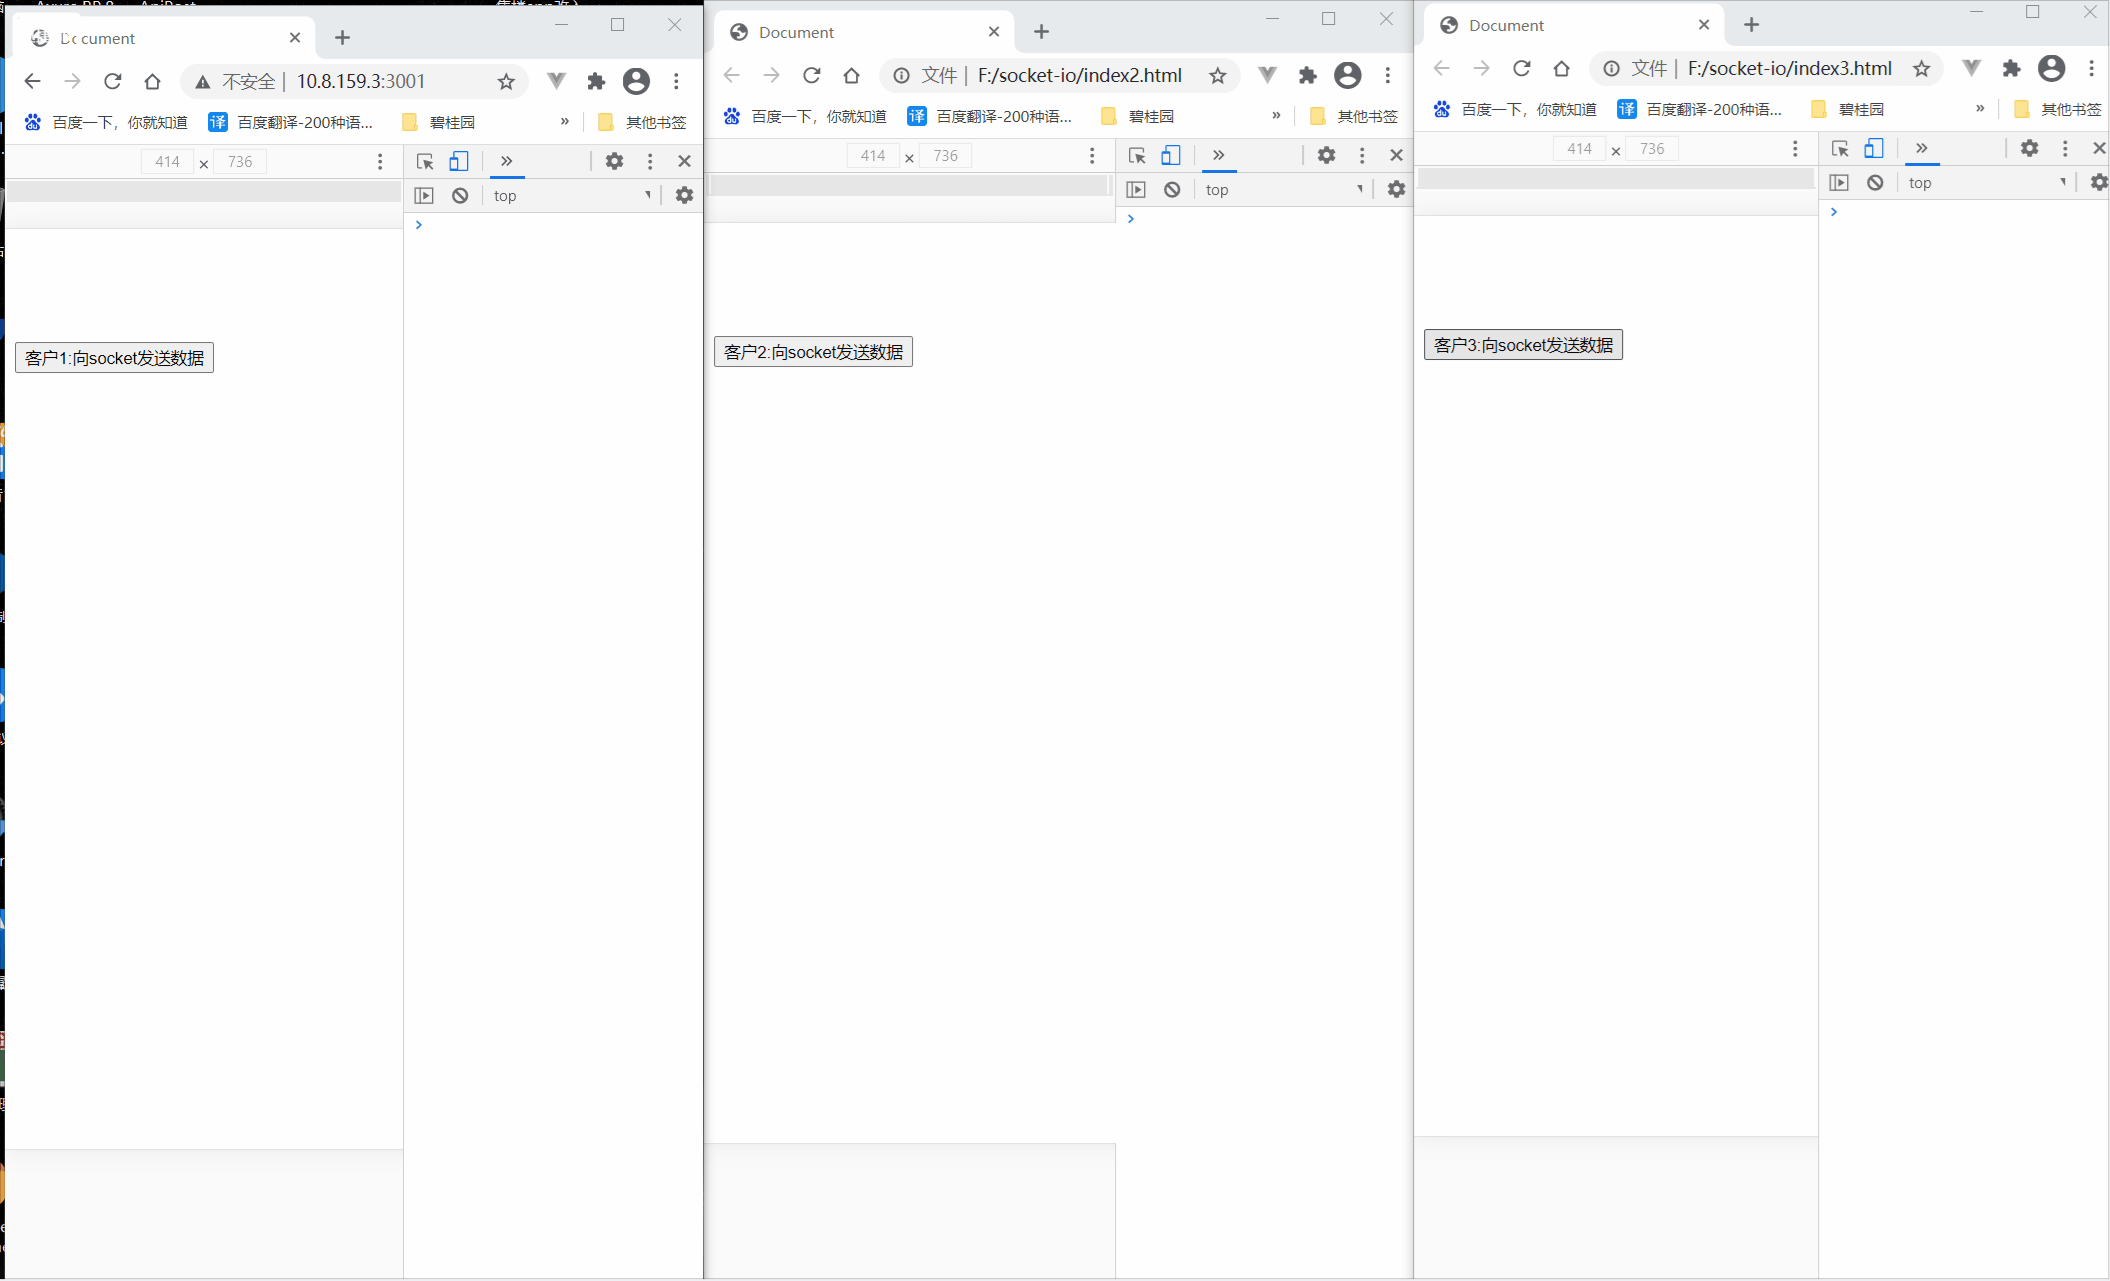Select the inspect element cursor in first DevTools

click(x=425, y=161)
